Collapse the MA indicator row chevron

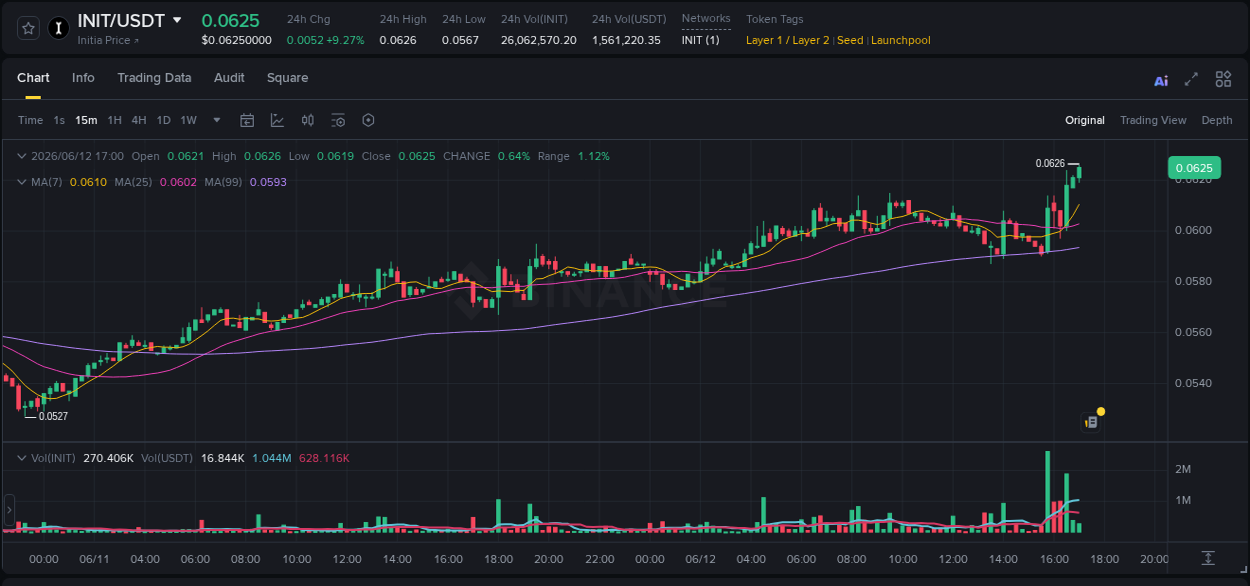pos(22,182)
